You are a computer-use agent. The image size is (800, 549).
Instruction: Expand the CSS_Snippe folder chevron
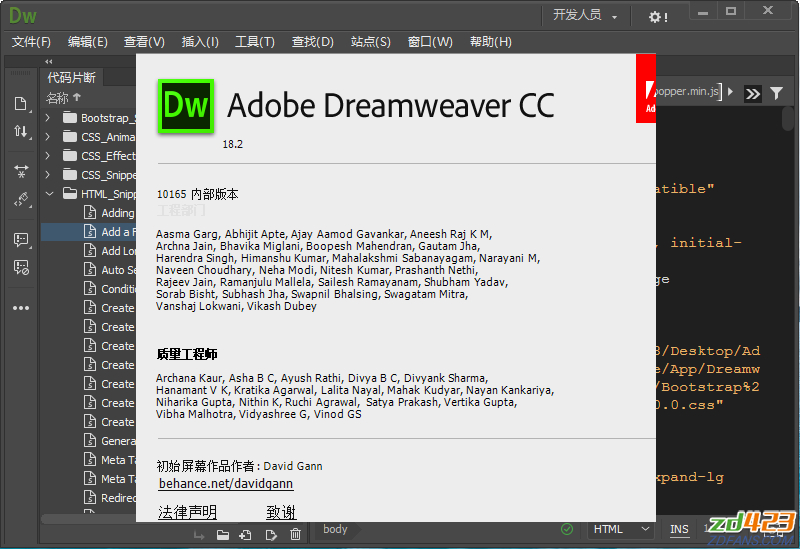pos(48,175)
